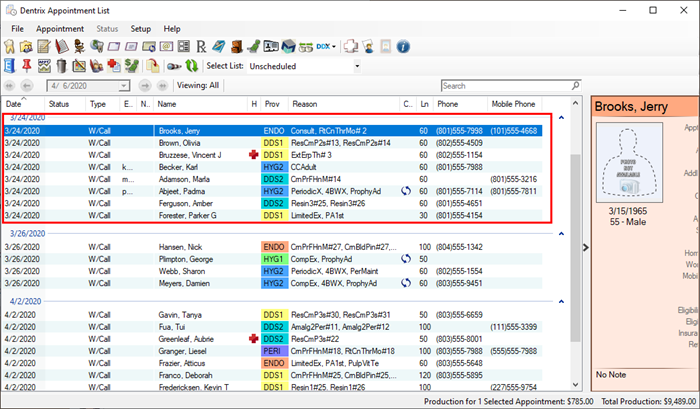Click the Brooks, Jerry patient photo placeholder
The image size is (700, 409).
pyautogui.click(x=629, y=163)
